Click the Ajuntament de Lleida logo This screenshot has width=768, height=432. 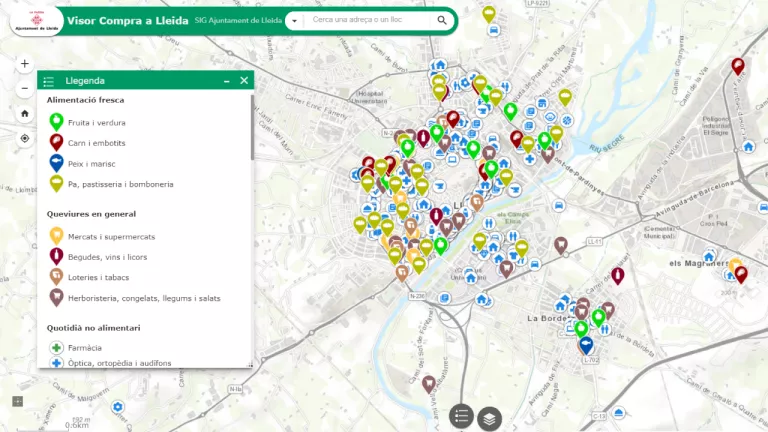pos(37,21)
